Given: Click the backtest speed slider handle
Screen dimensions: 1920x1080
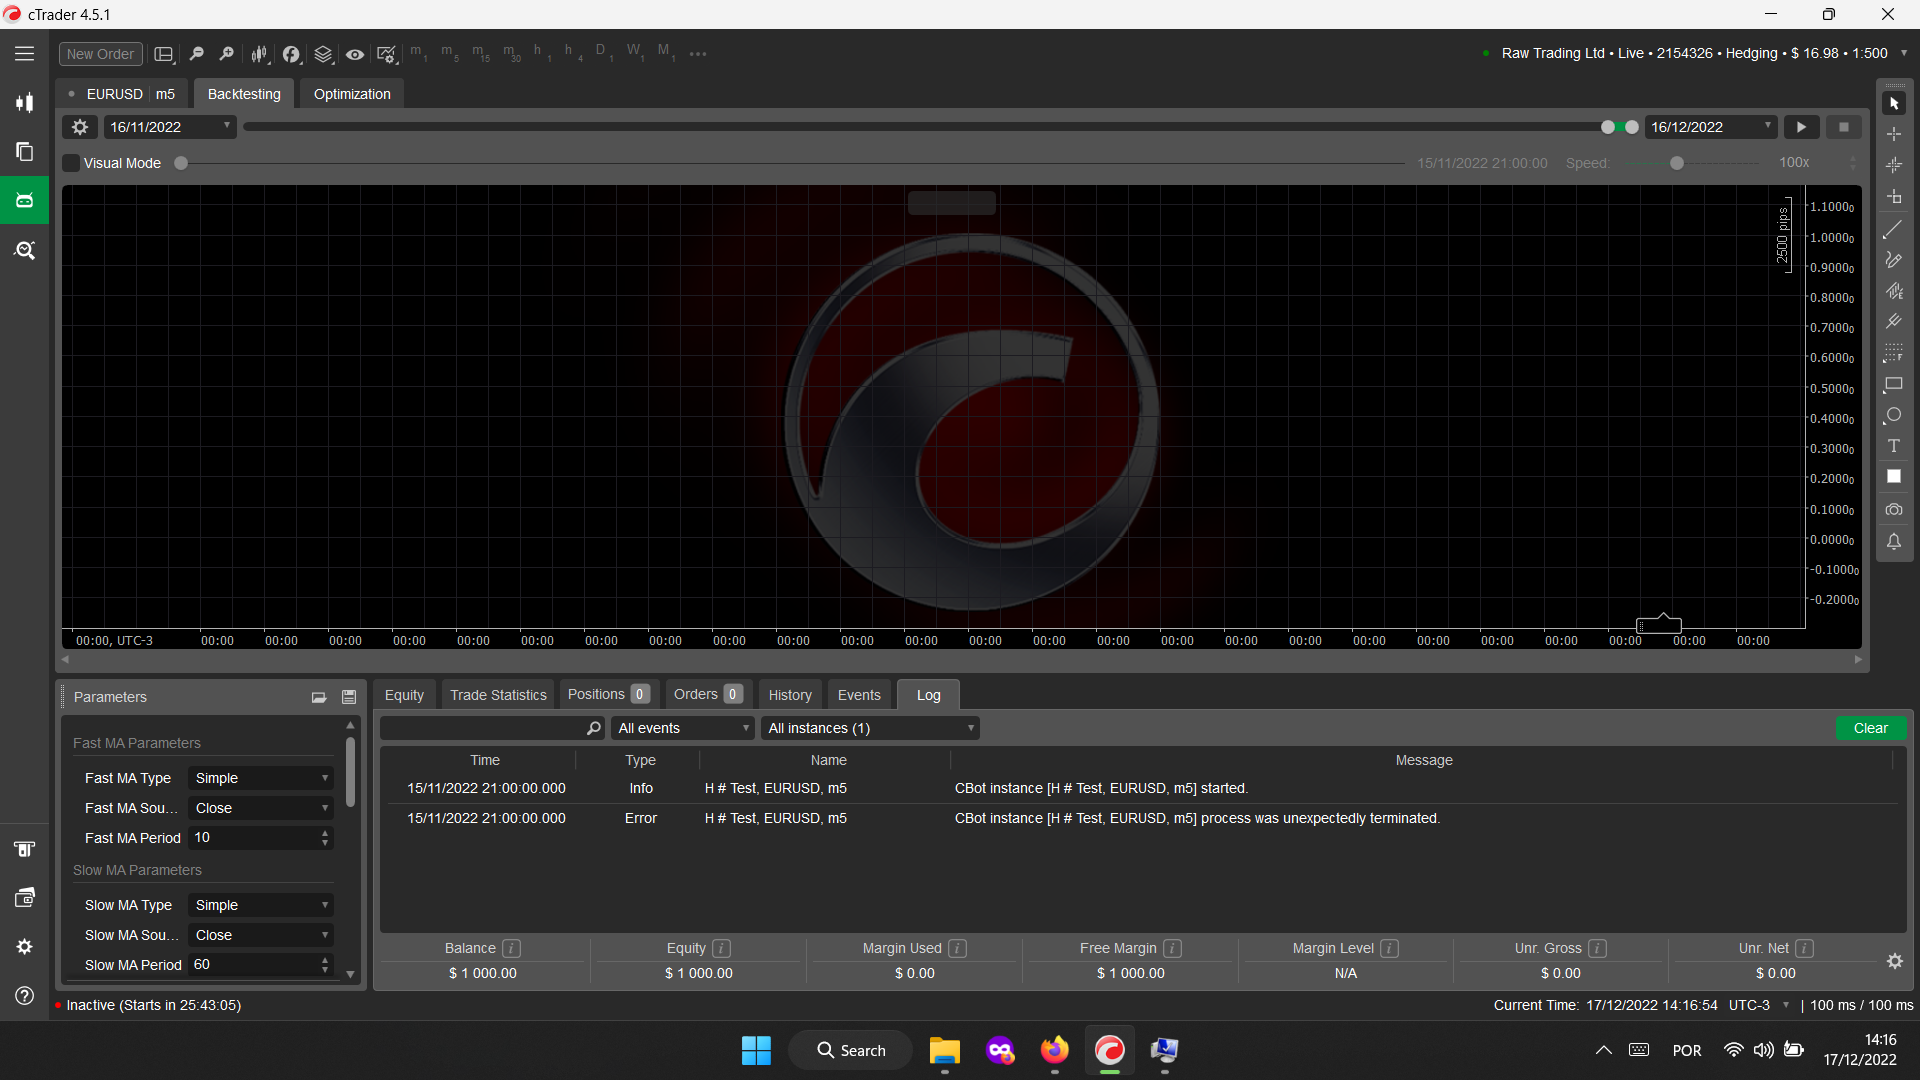Looking at the screenshot, I should (x=1677, y=163).
